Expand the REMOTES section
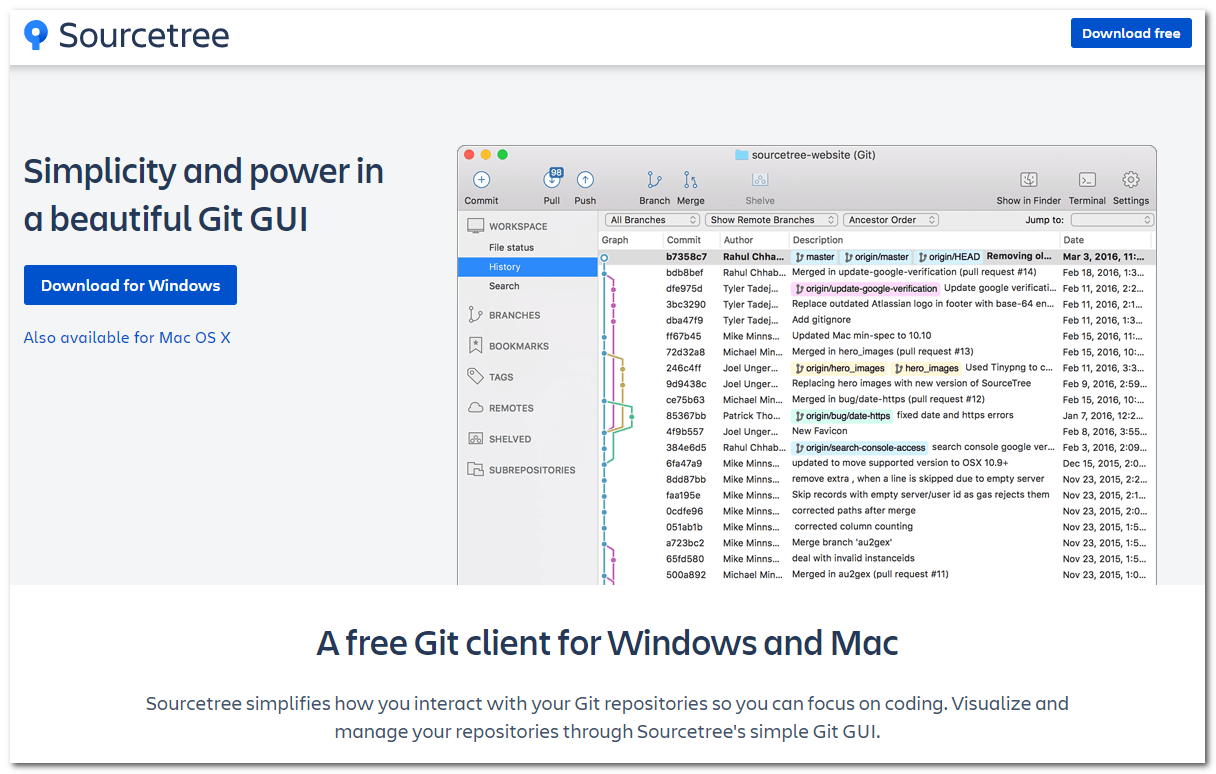The height and width of the screenshot is (774, 1216). pyautogui.click(x=511, y=408)
